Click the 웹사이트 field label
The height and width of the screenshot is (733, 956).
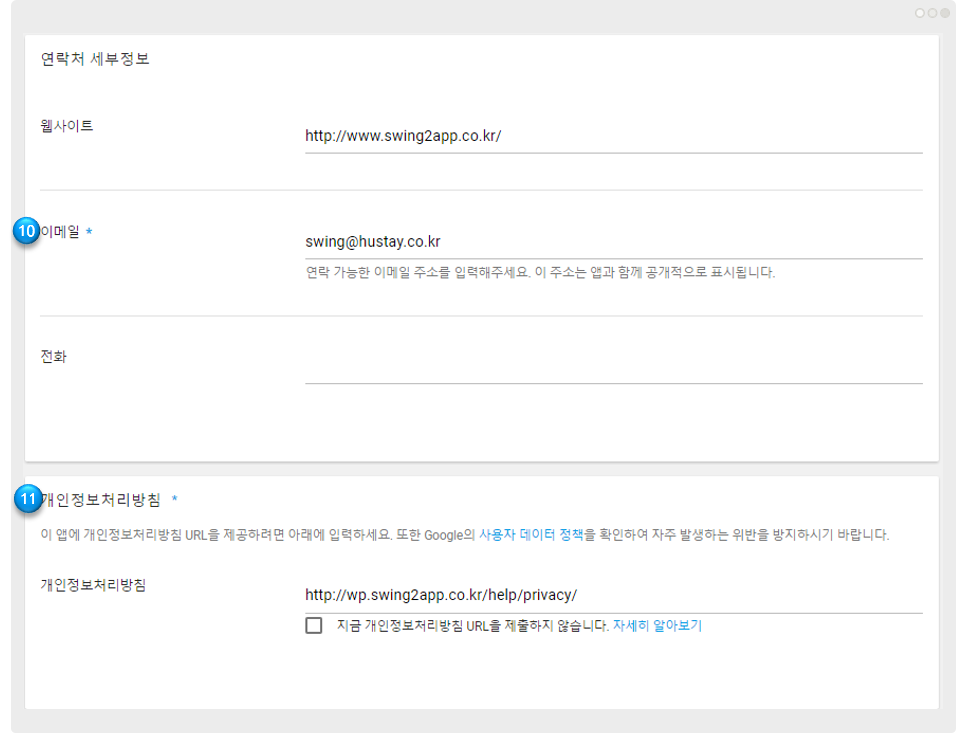[x=66, y=126]
